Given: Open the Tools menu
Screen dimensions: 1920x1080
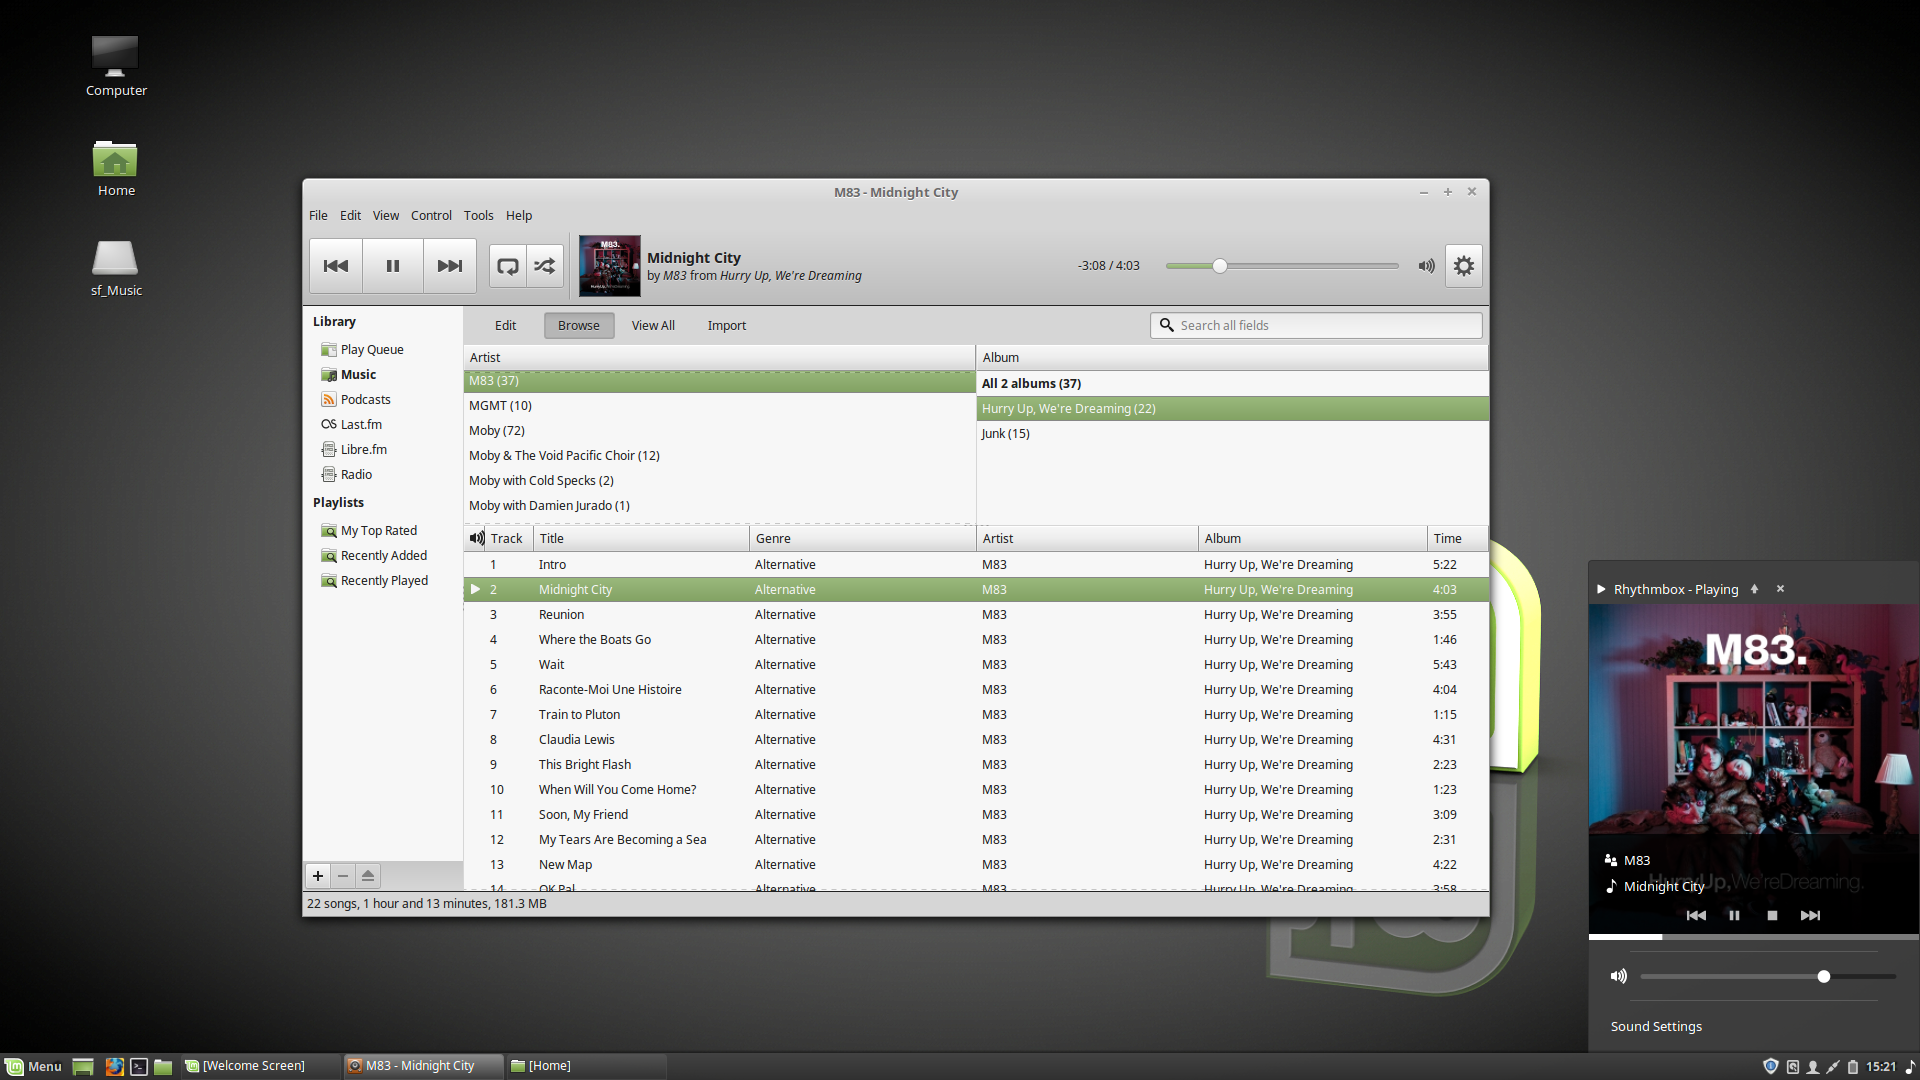Looking at the screenshot, I should pyautogui.click(x=478, y=216).
